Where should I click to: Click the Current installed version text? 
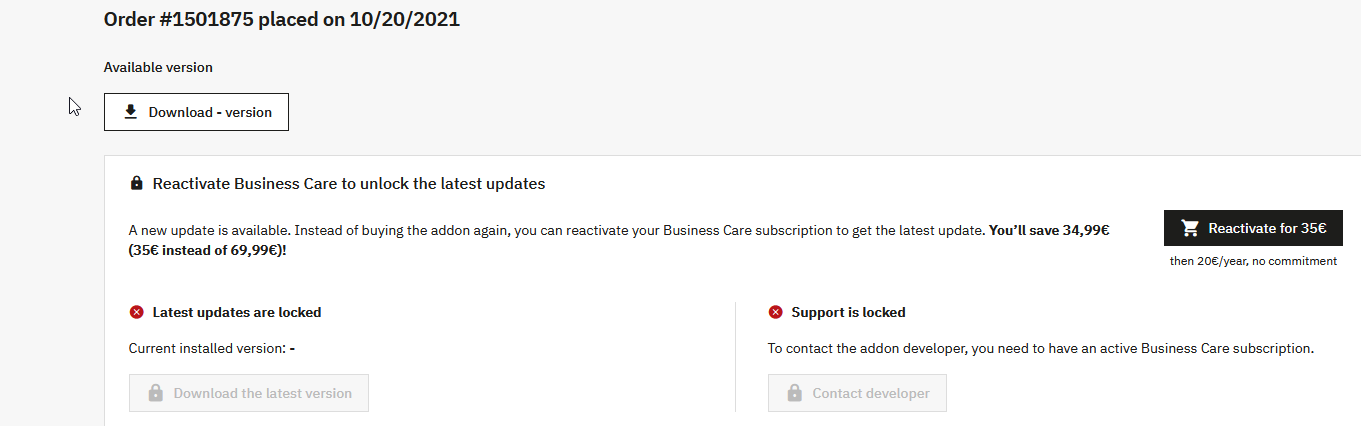pyautogui.click(x=212, y=349)
